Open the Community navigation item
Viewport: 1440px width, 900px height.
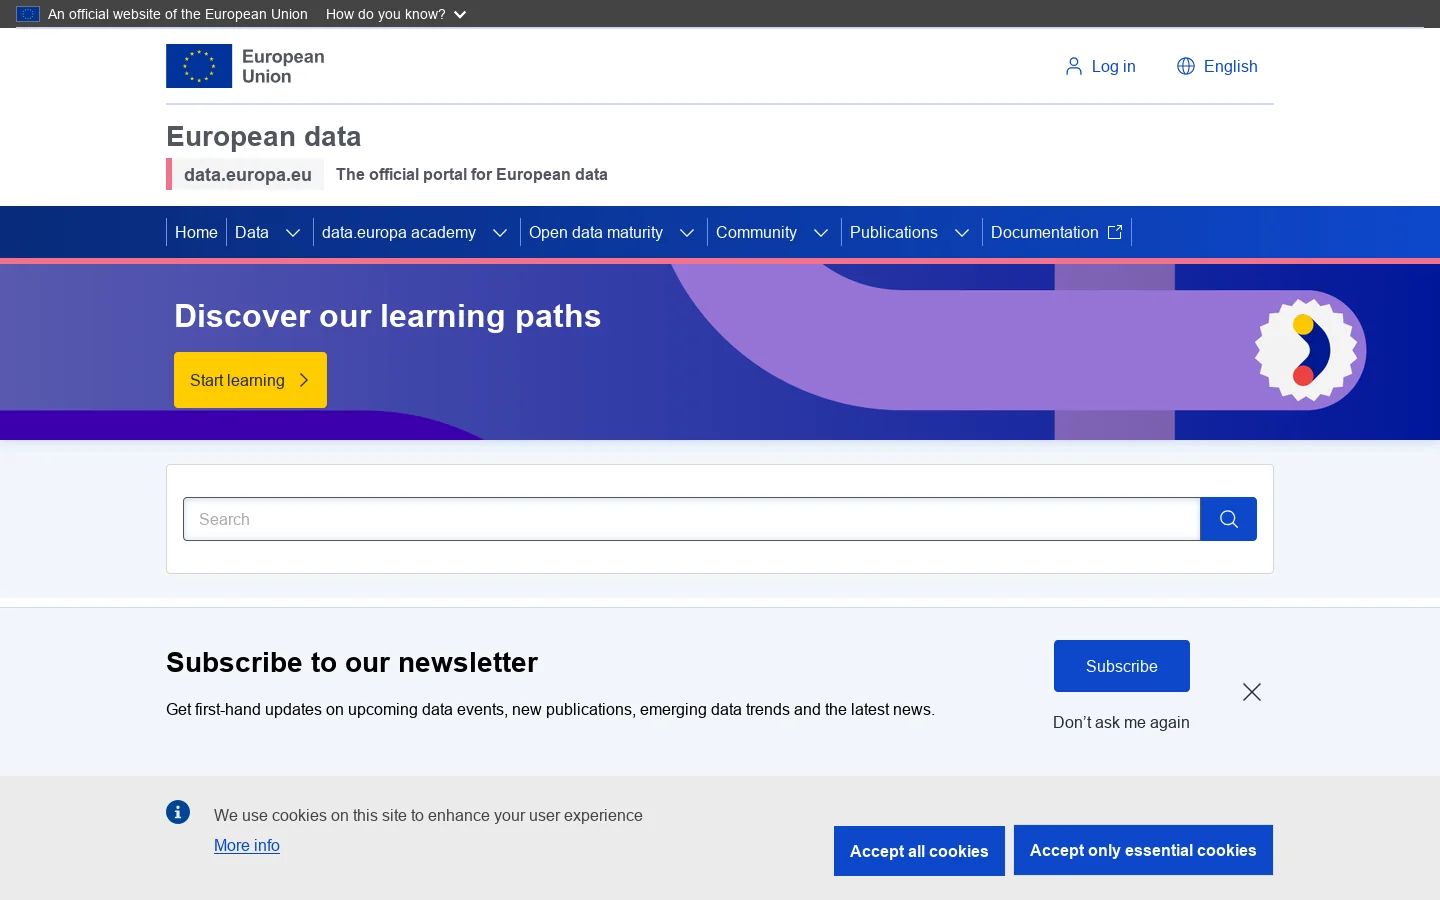click(x=756, y=232)
